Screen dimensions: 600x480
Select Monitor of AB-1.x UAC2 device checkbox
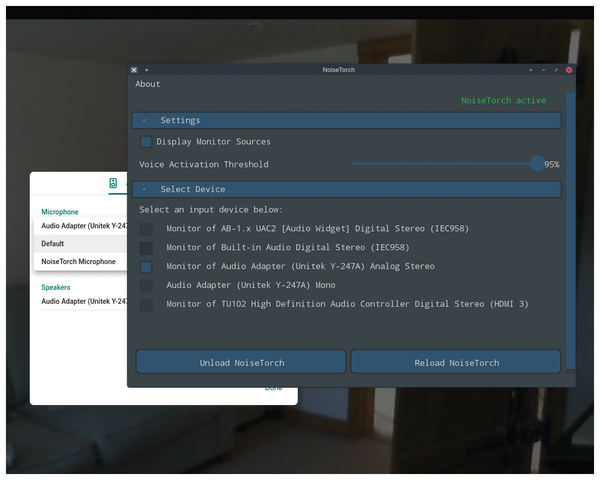(146, 229)
